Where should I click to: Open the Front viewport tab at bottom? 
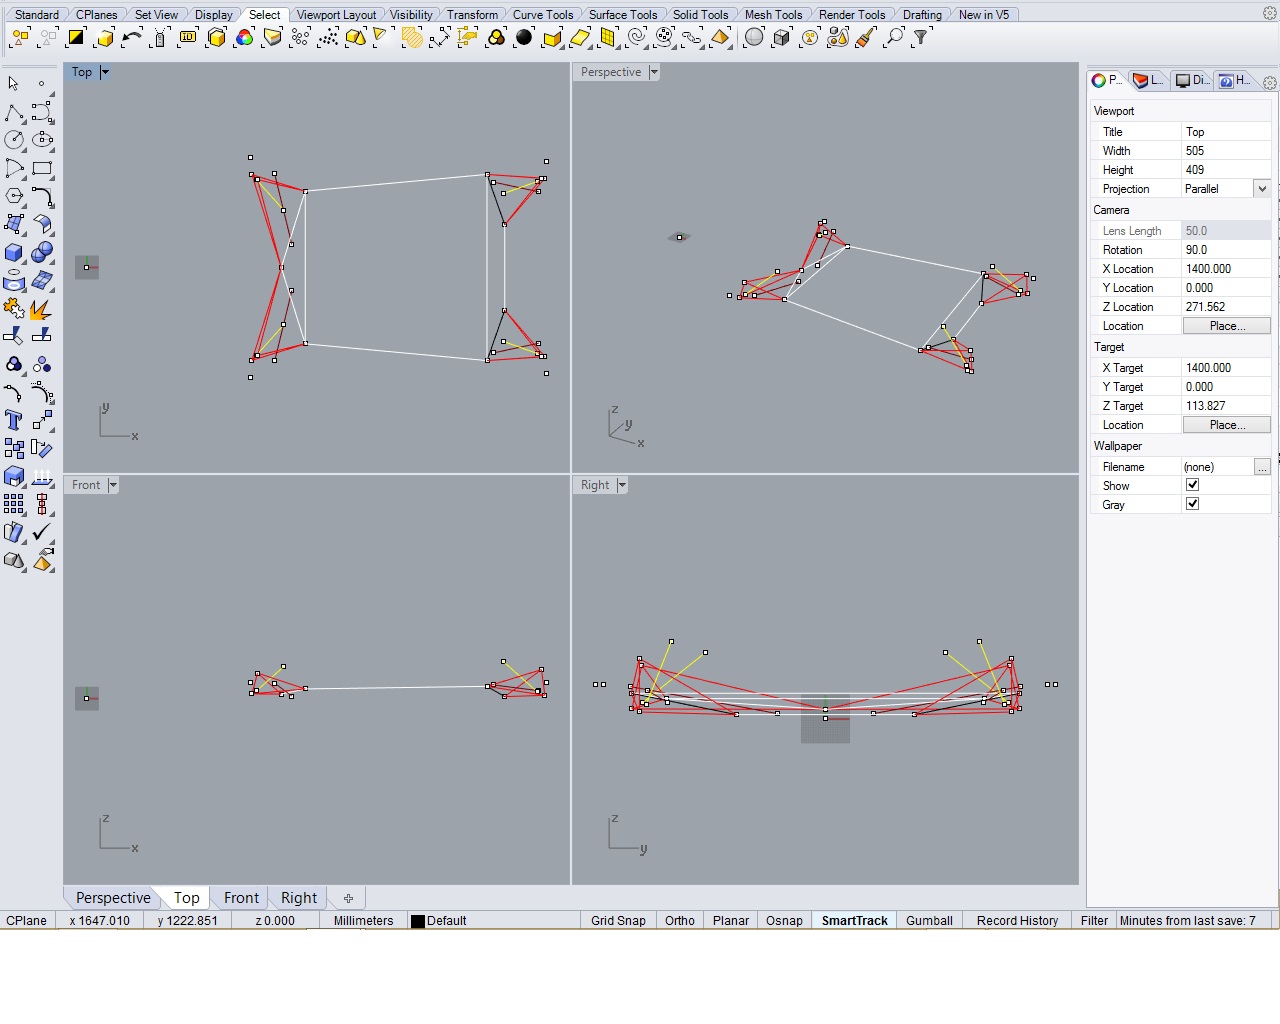tap(241, 898)
